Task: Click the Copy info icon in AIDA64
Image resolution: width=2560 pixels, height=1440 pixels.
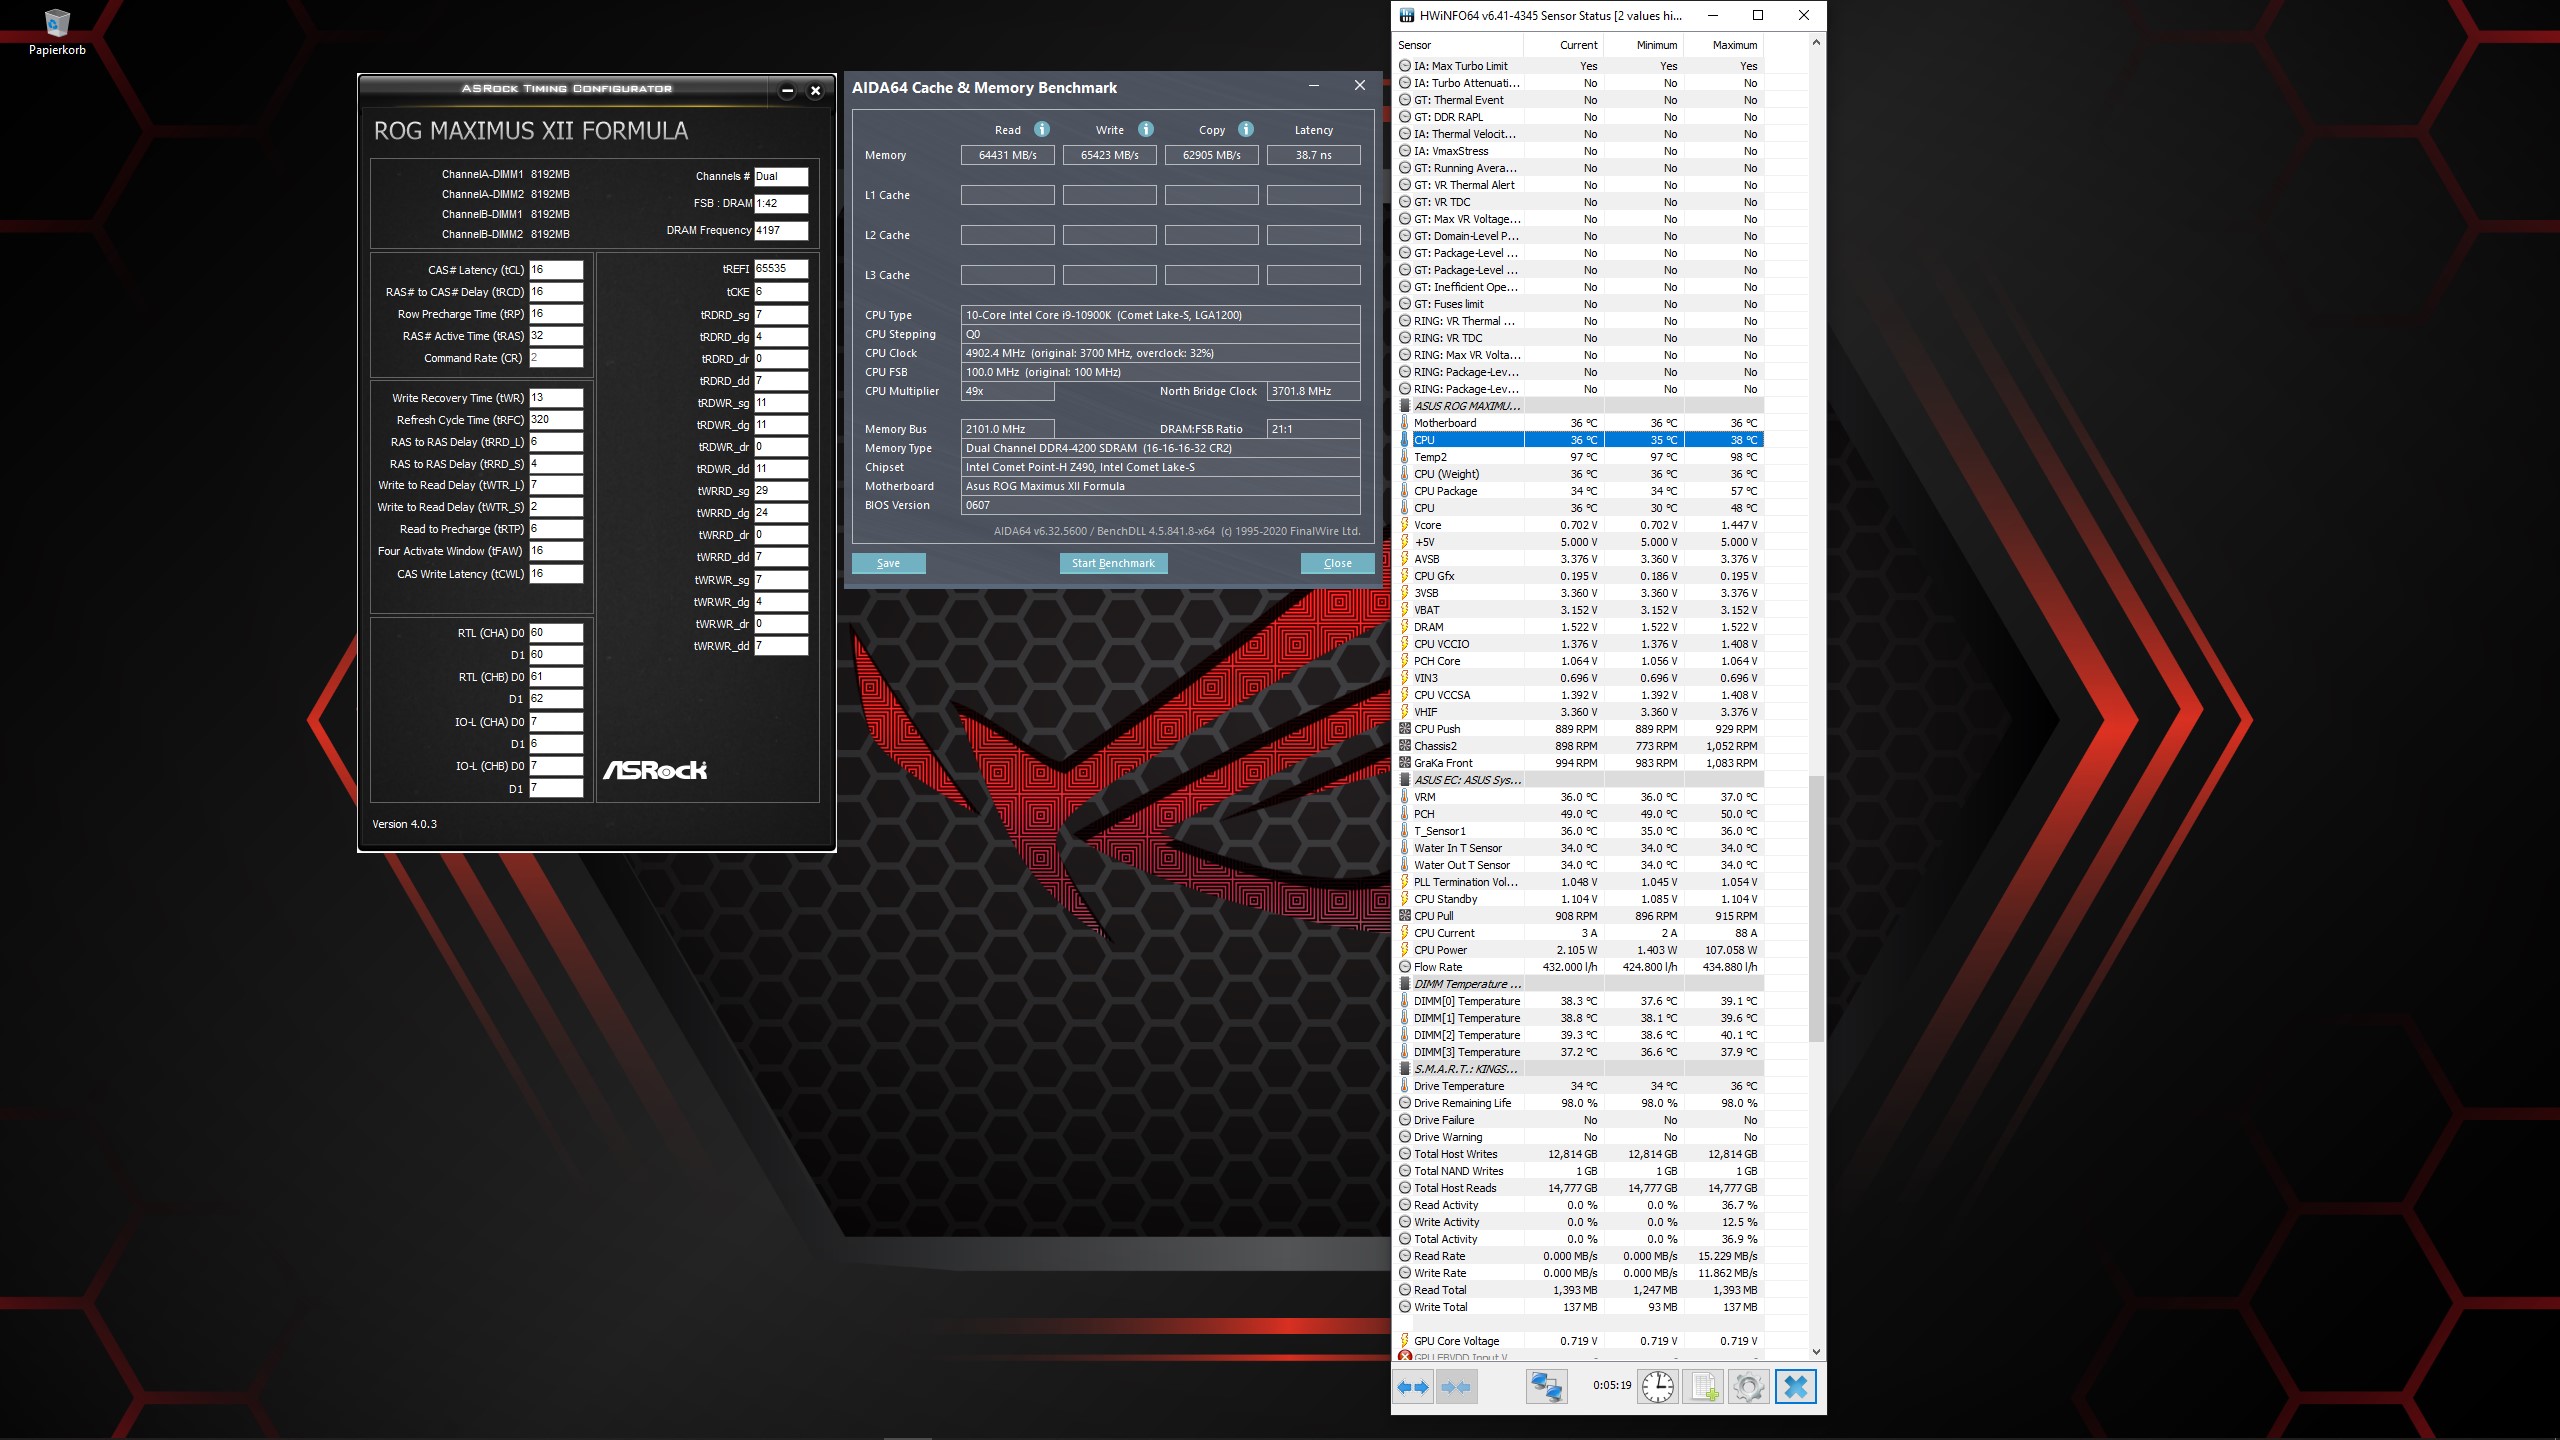Action: (1246, 129)
